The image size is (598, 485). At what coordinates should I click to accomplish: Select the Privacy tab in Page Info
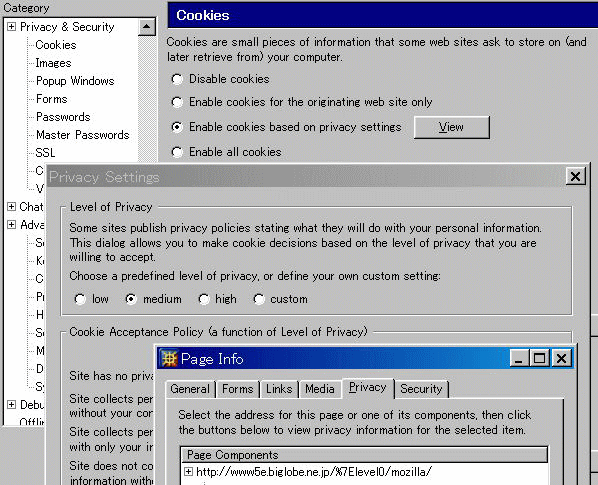click(x=368, y=388)
